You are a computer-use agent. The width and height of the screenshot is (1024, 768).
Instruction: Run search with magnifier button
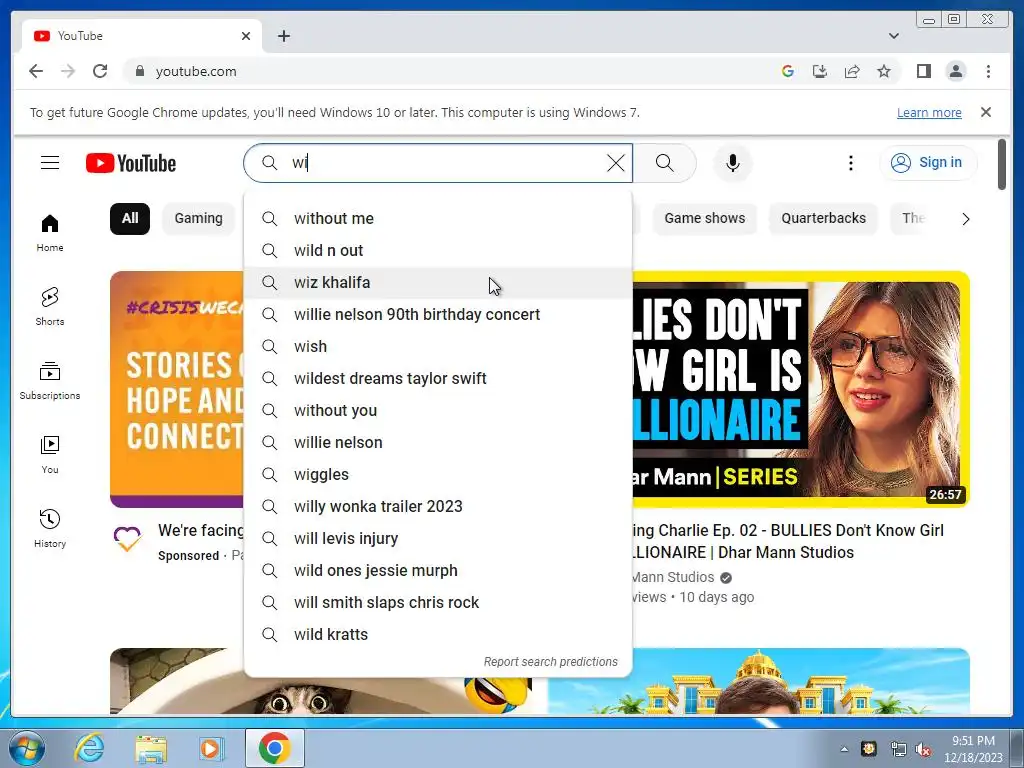click(664, 163)
